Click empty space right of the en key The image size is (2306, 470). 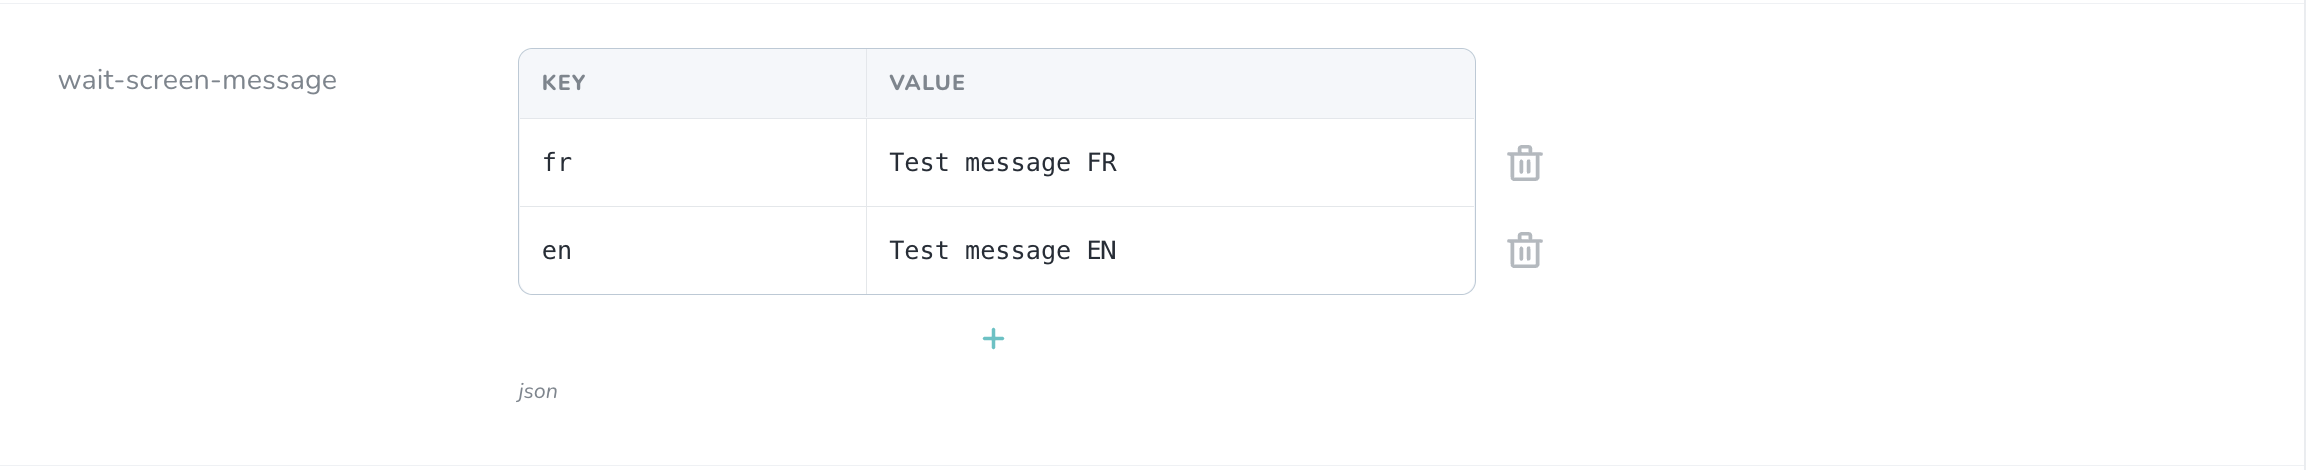pyautogui.click(x=720, y=251)
